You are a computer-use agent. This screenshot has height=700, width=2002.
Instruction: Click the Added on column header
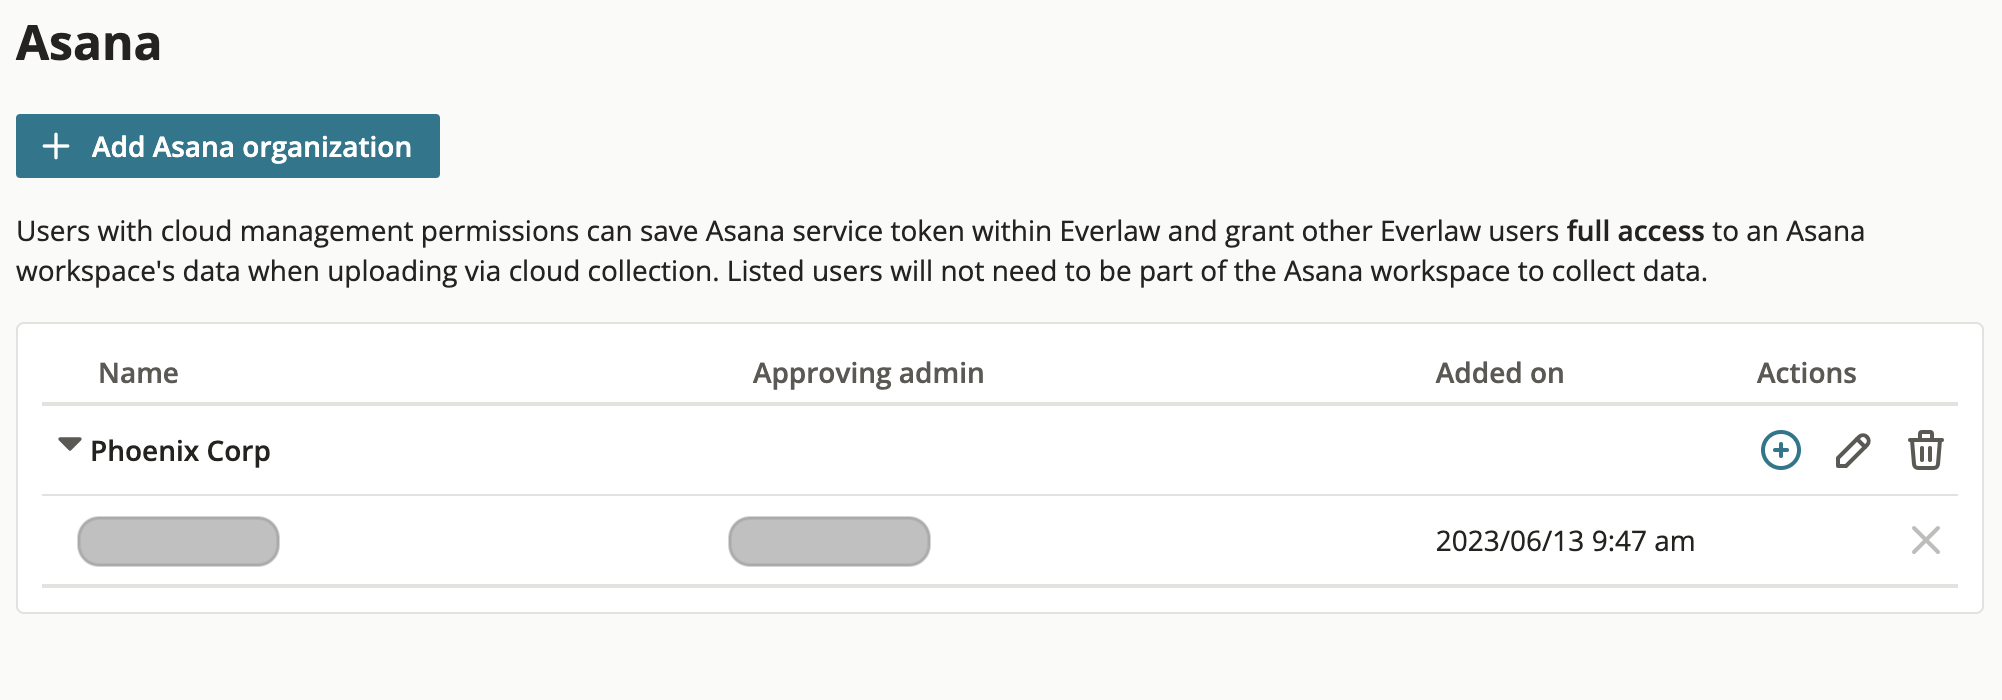1499,373
